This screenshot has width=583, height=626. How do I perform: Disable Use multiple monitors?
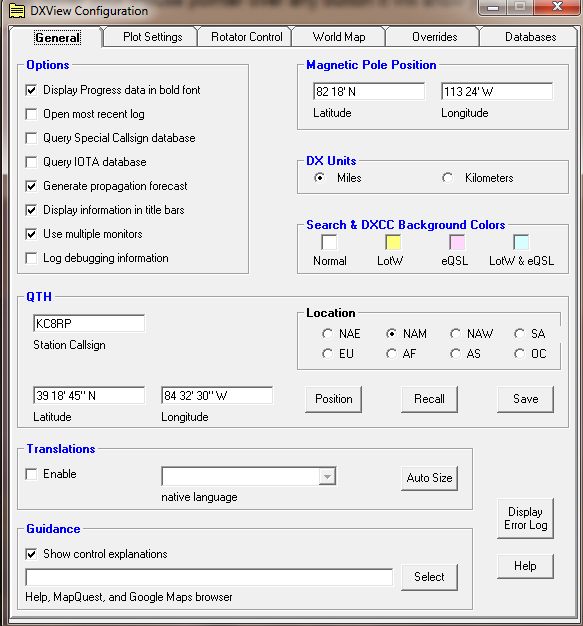(31, 234)
